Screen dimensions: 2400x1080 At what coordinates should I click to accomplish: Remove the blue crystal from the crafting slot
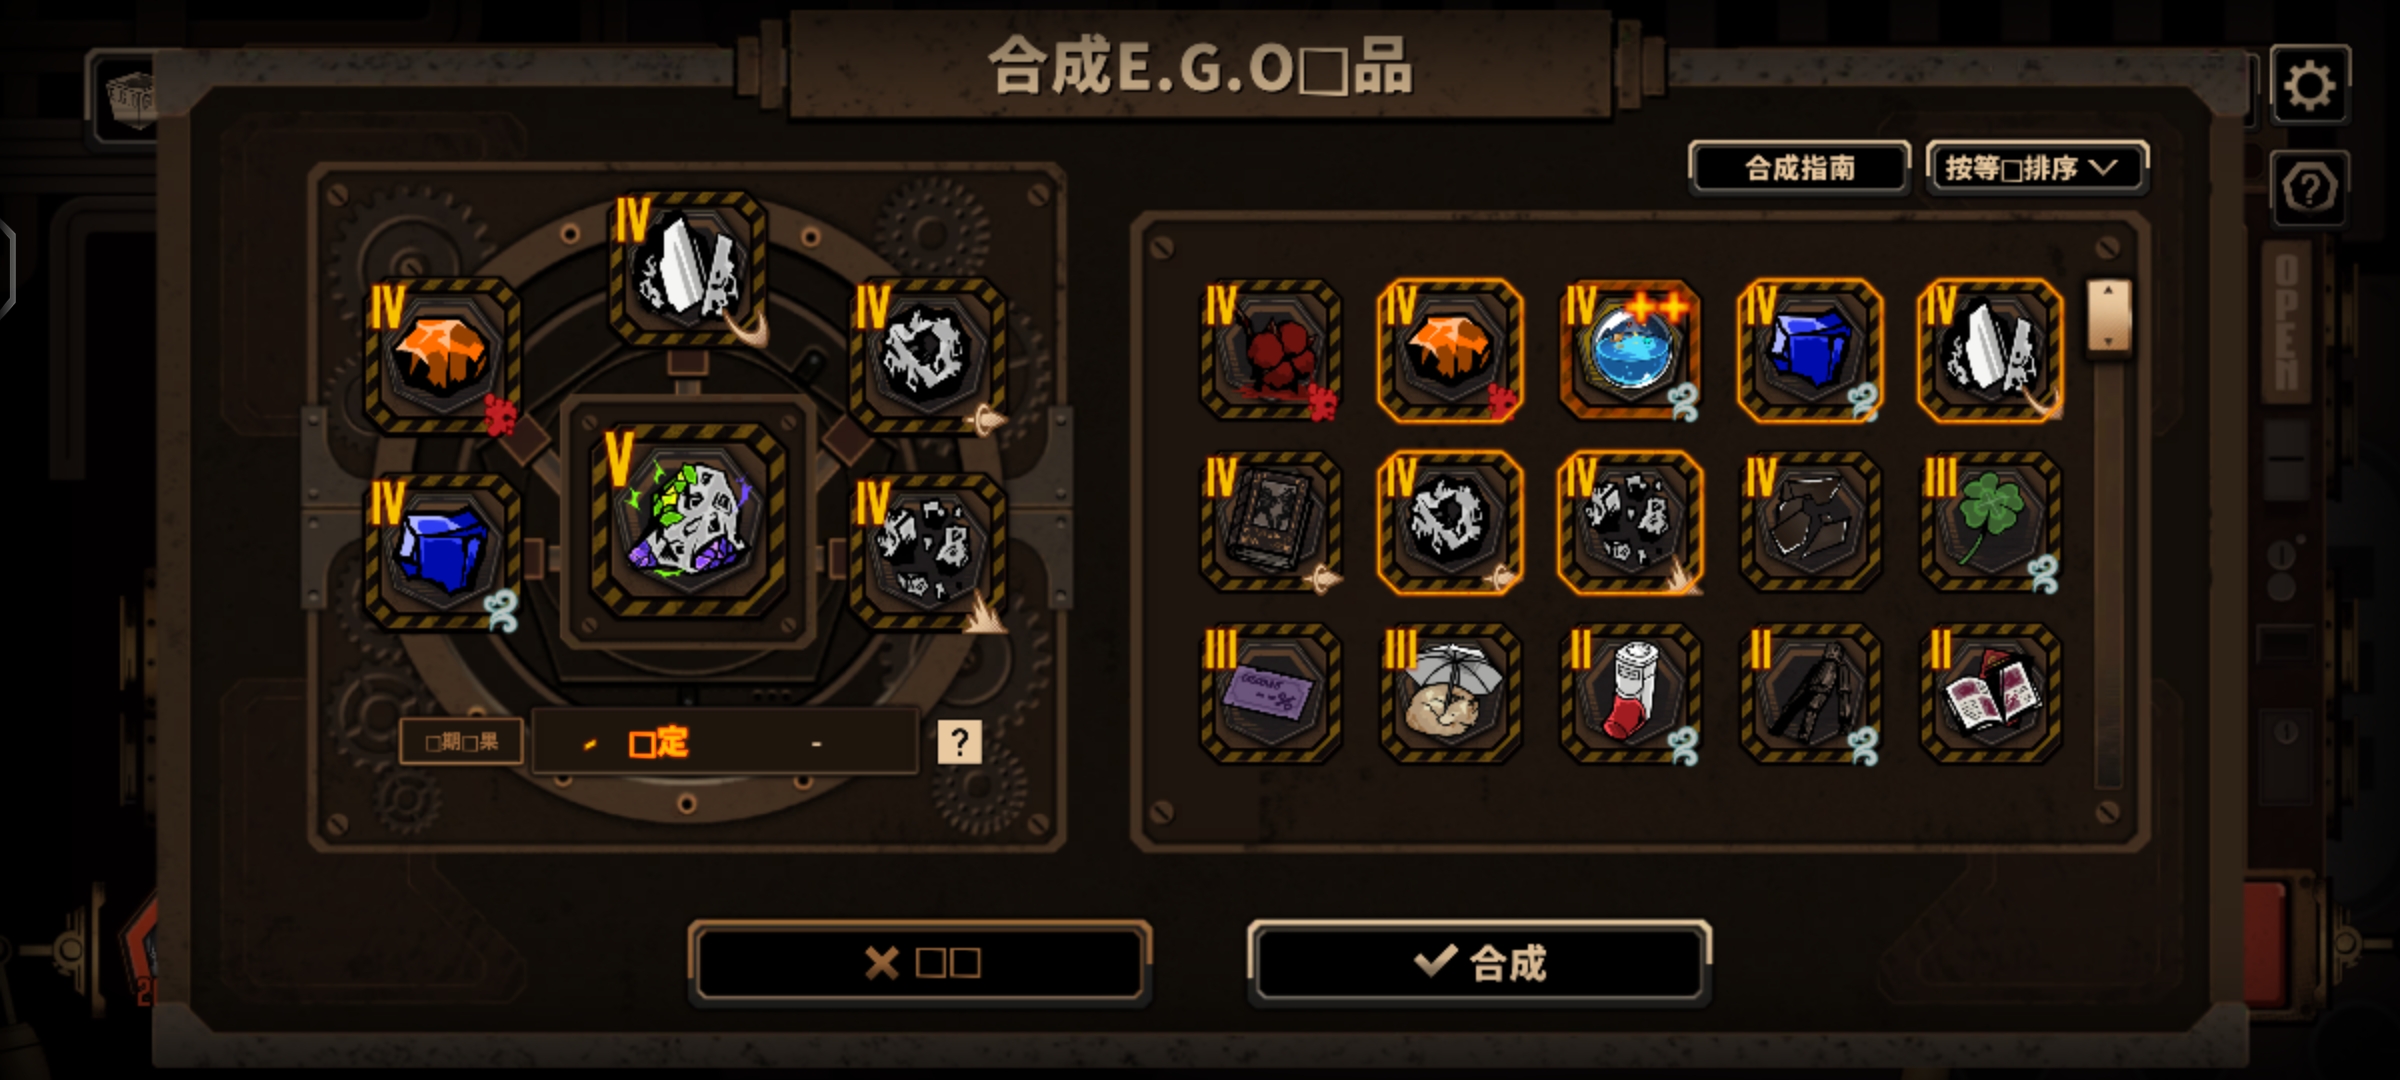pos(441,551)
